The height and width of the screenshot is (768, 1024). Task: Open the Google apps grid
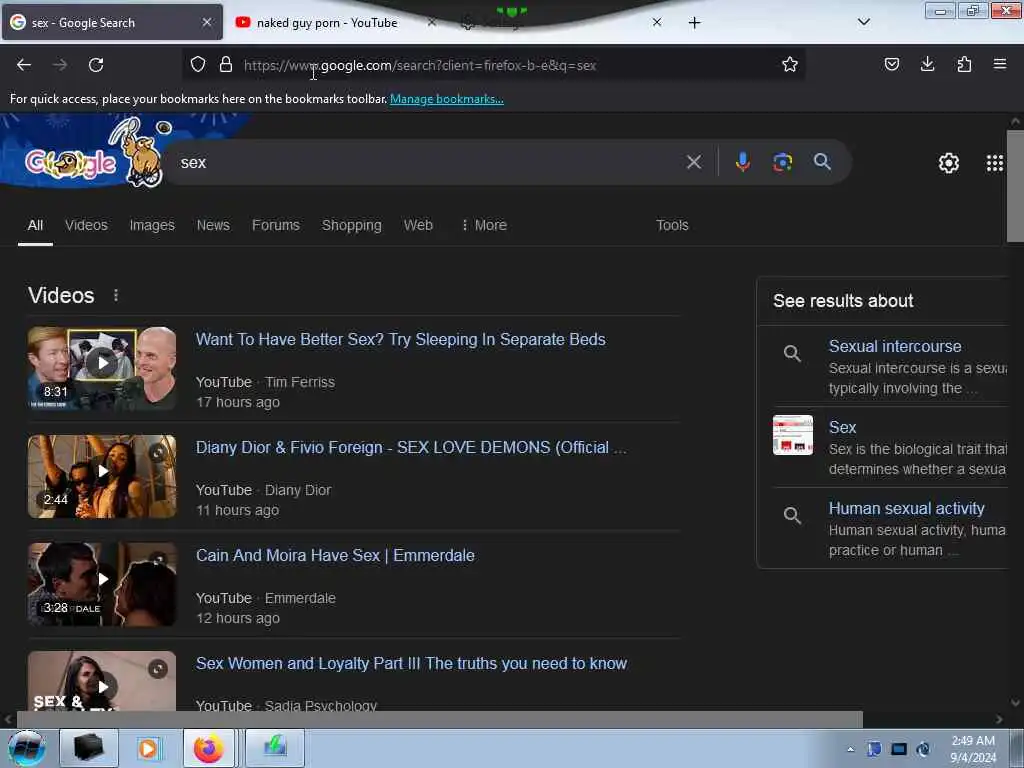(x=994, y=163)
